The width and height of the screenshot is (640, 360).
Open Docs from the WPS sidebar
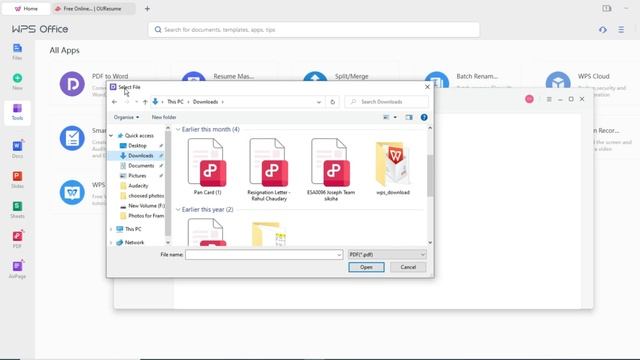[17, 149]
